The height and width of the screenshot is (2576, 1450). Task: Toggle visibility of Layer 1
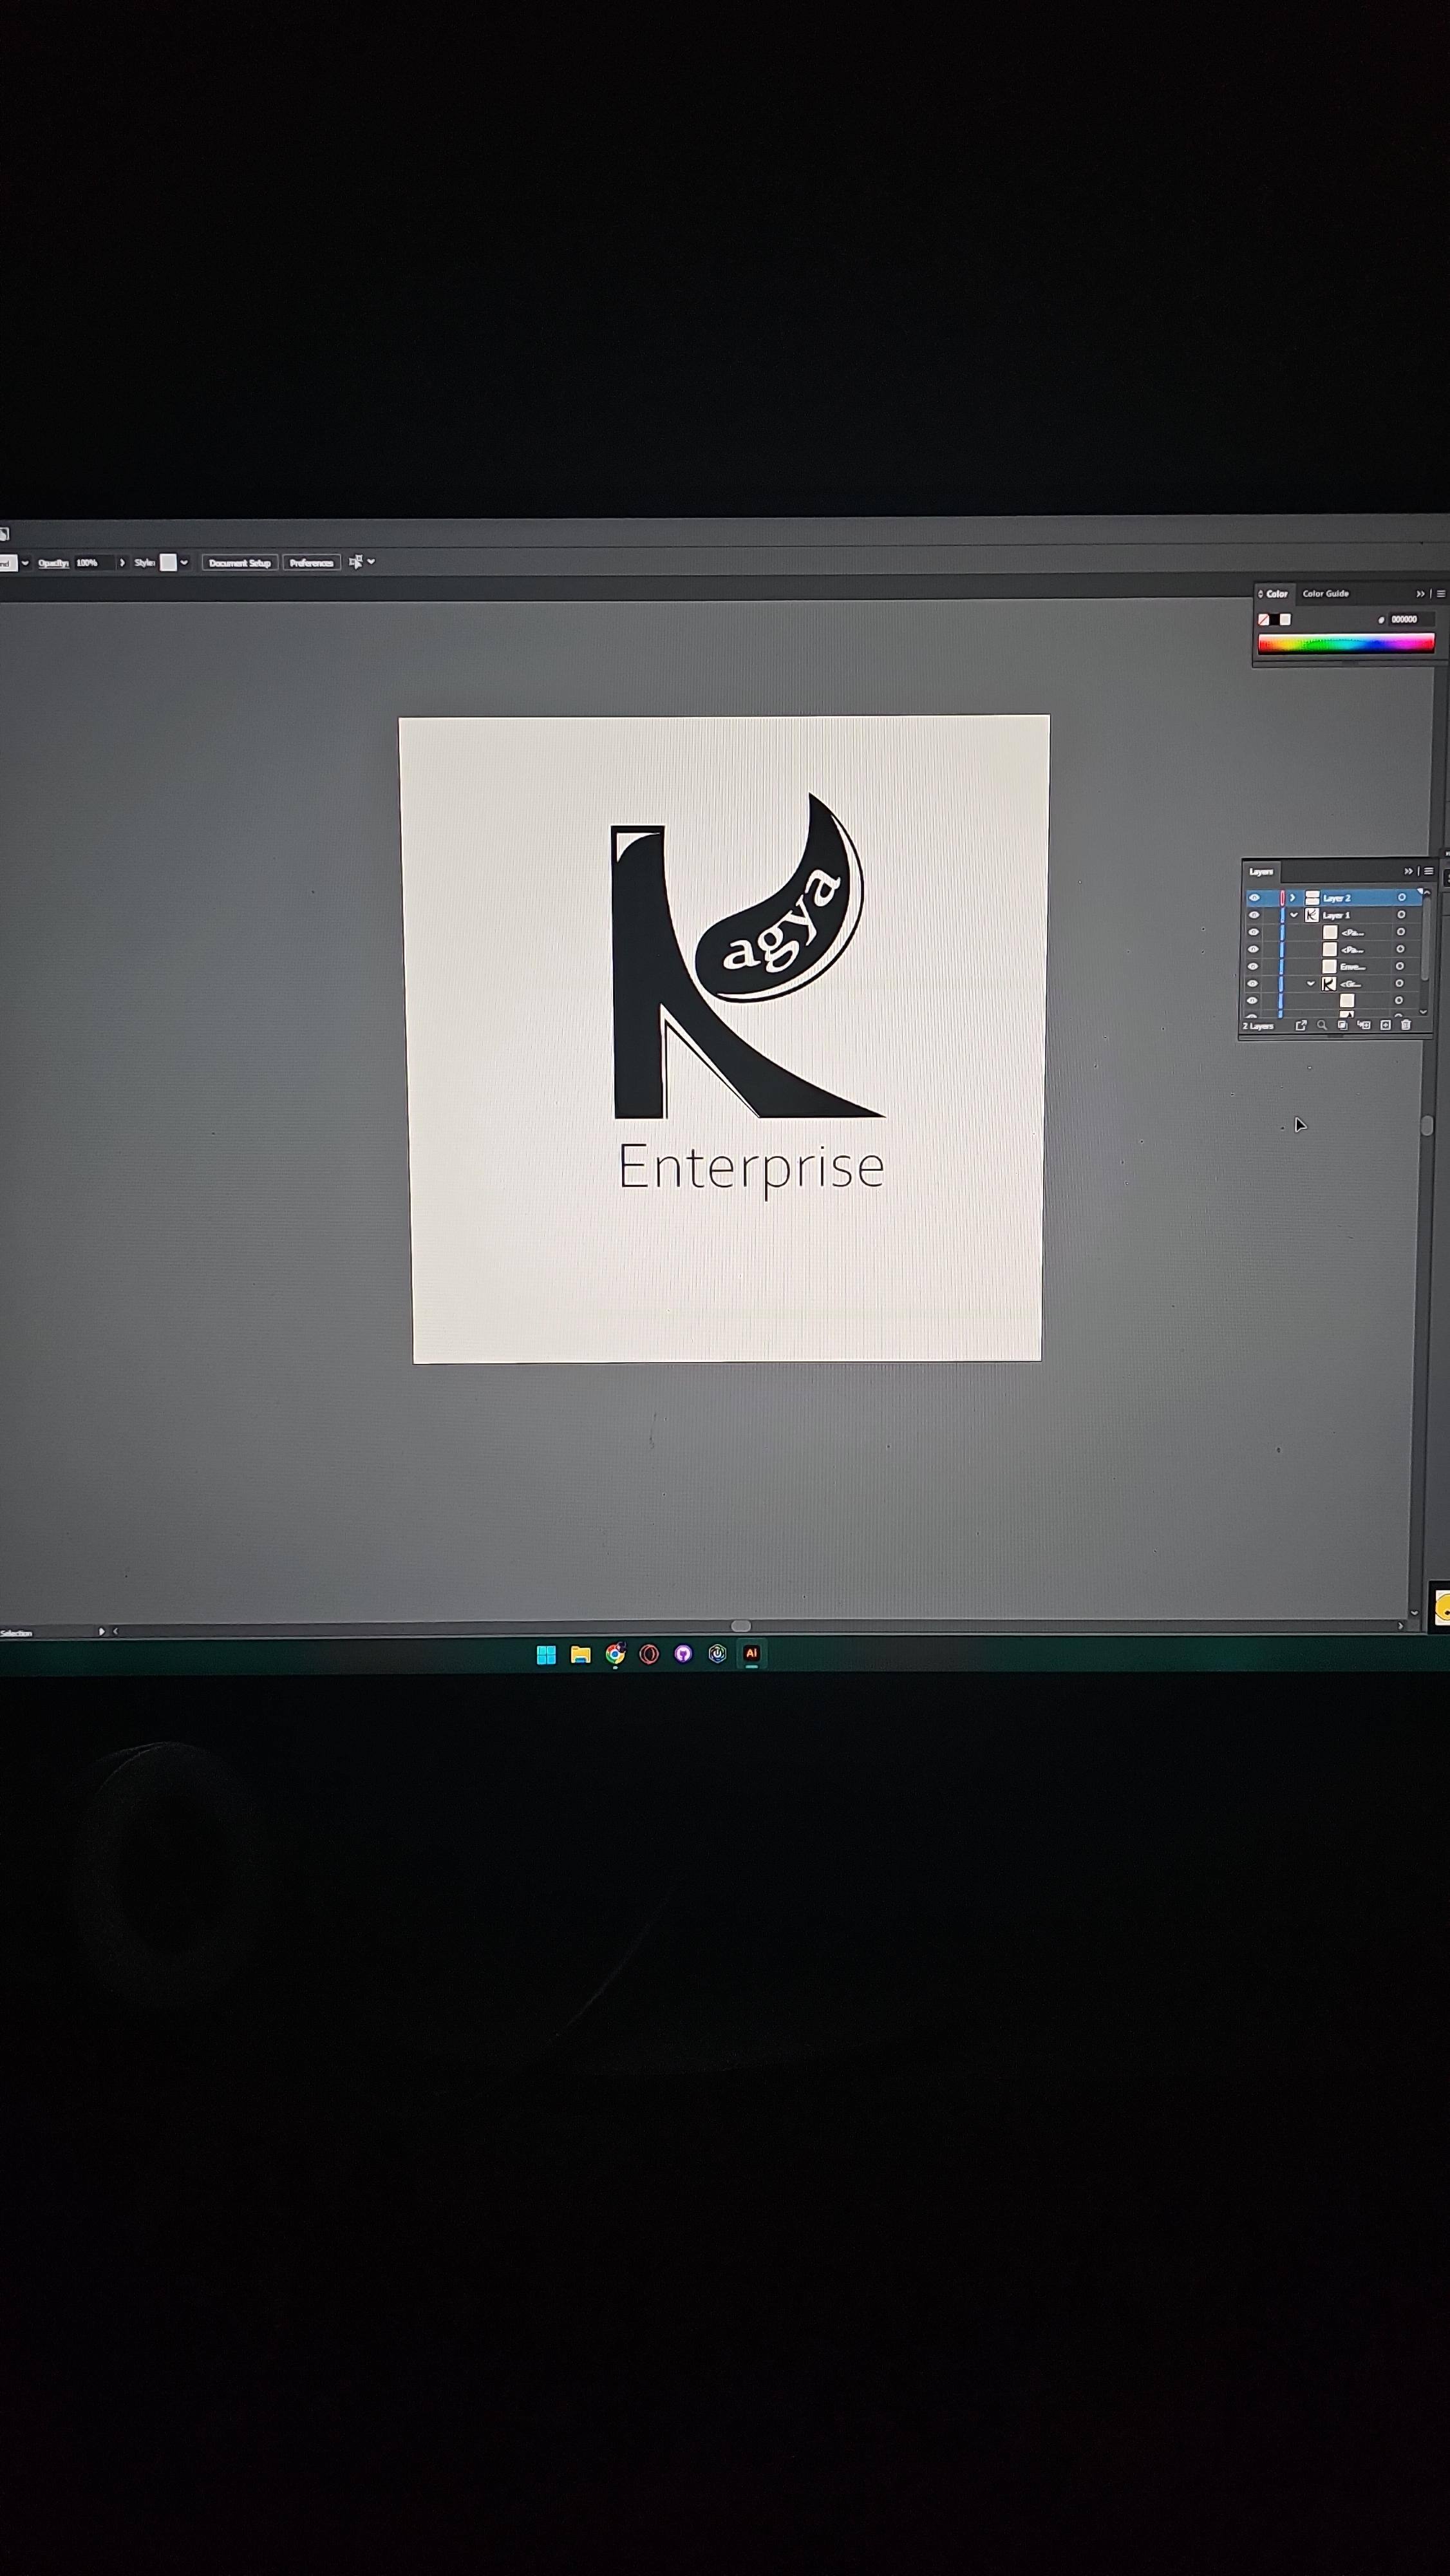pyautogui.click(x=1254, y=915)
